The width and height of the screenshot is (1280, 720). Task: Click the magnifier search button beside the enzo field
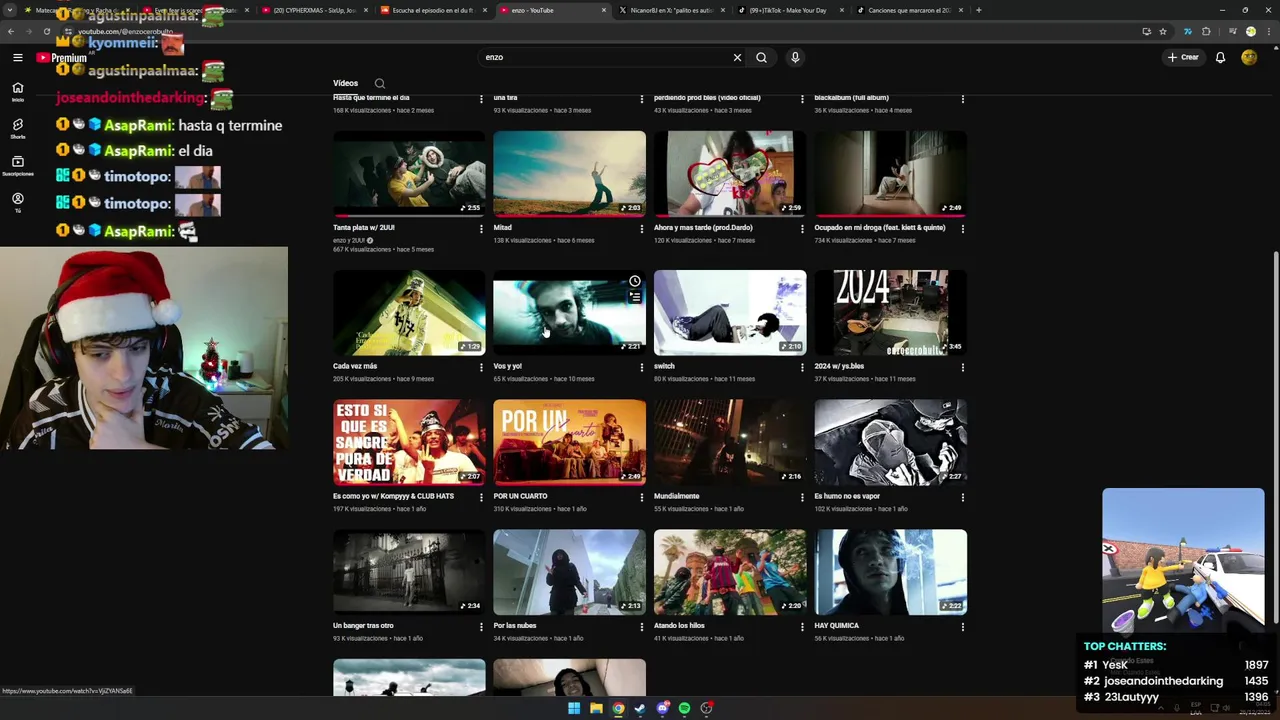761,57
